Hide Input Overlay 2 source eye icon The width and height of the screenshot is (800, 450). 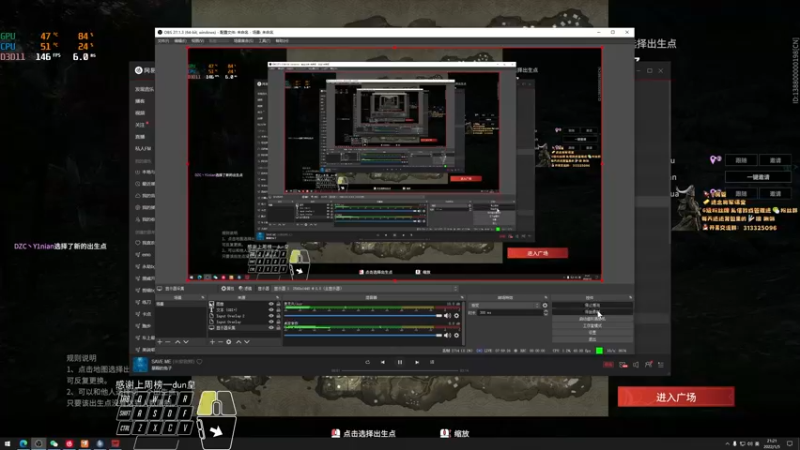pos(271,316)
